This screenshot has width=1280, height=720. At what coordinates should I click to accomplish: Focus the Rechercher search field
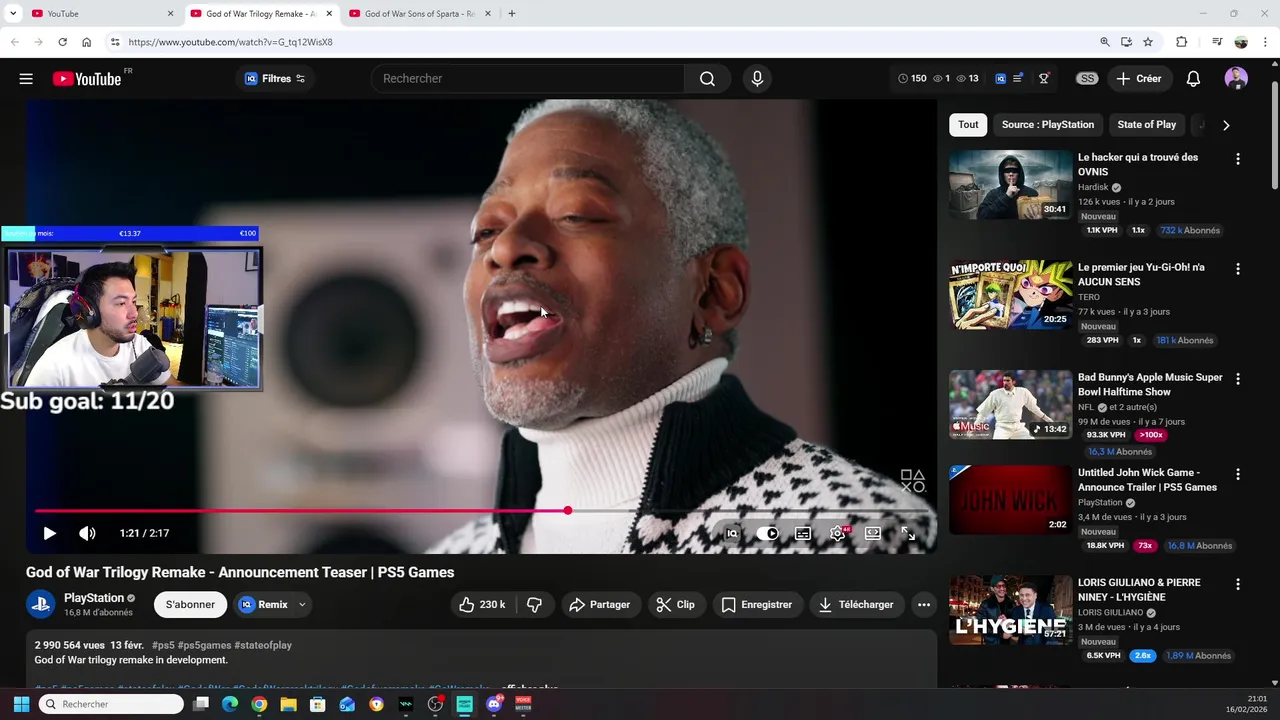(528, 79)
